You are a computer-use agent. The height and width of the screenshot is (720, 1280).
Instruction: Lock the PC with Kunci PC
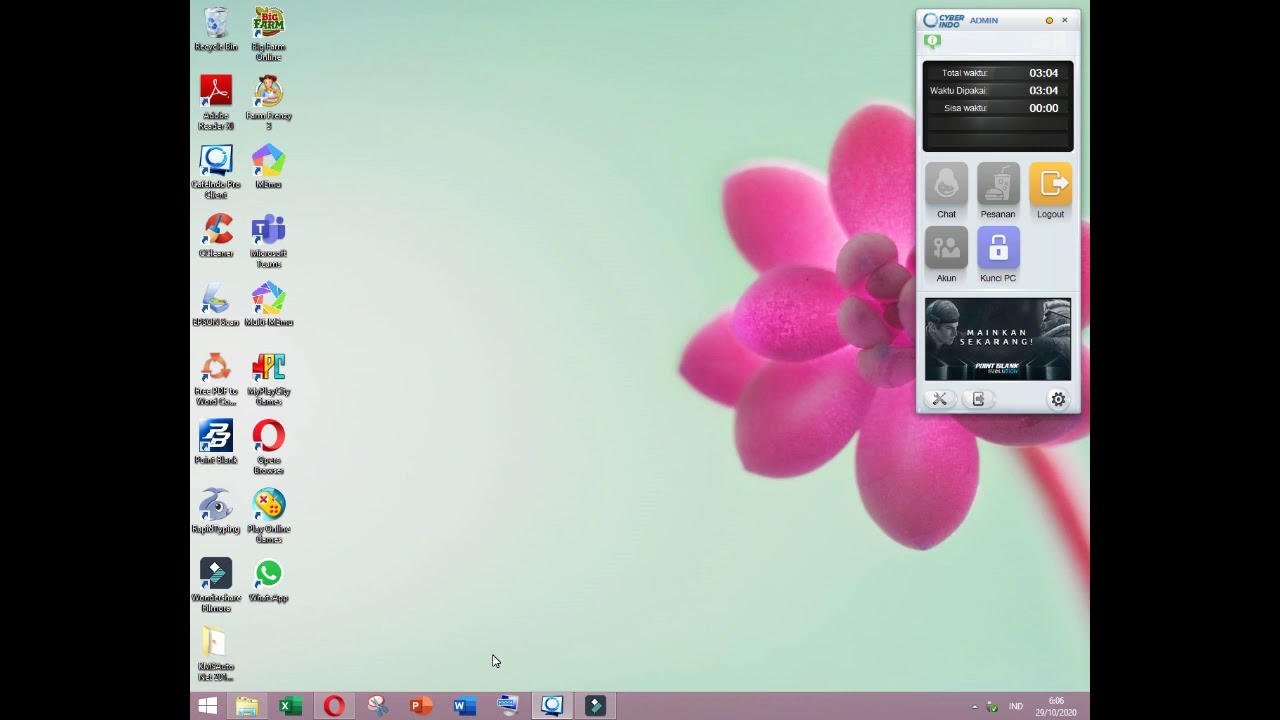pos(998,254)
